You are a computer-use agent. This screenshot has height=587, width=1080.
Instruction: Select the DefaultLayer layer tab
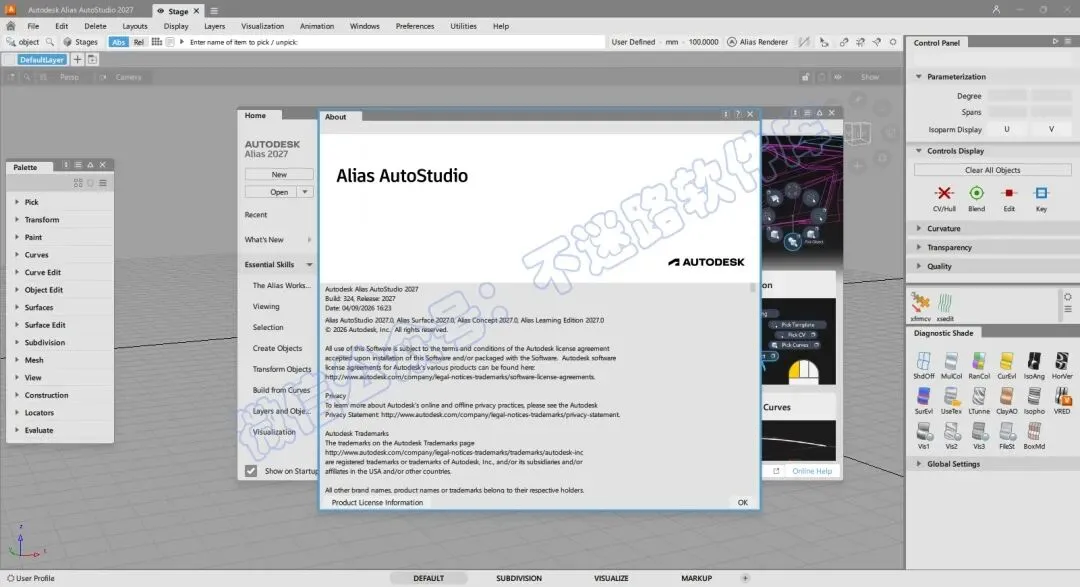41,60
